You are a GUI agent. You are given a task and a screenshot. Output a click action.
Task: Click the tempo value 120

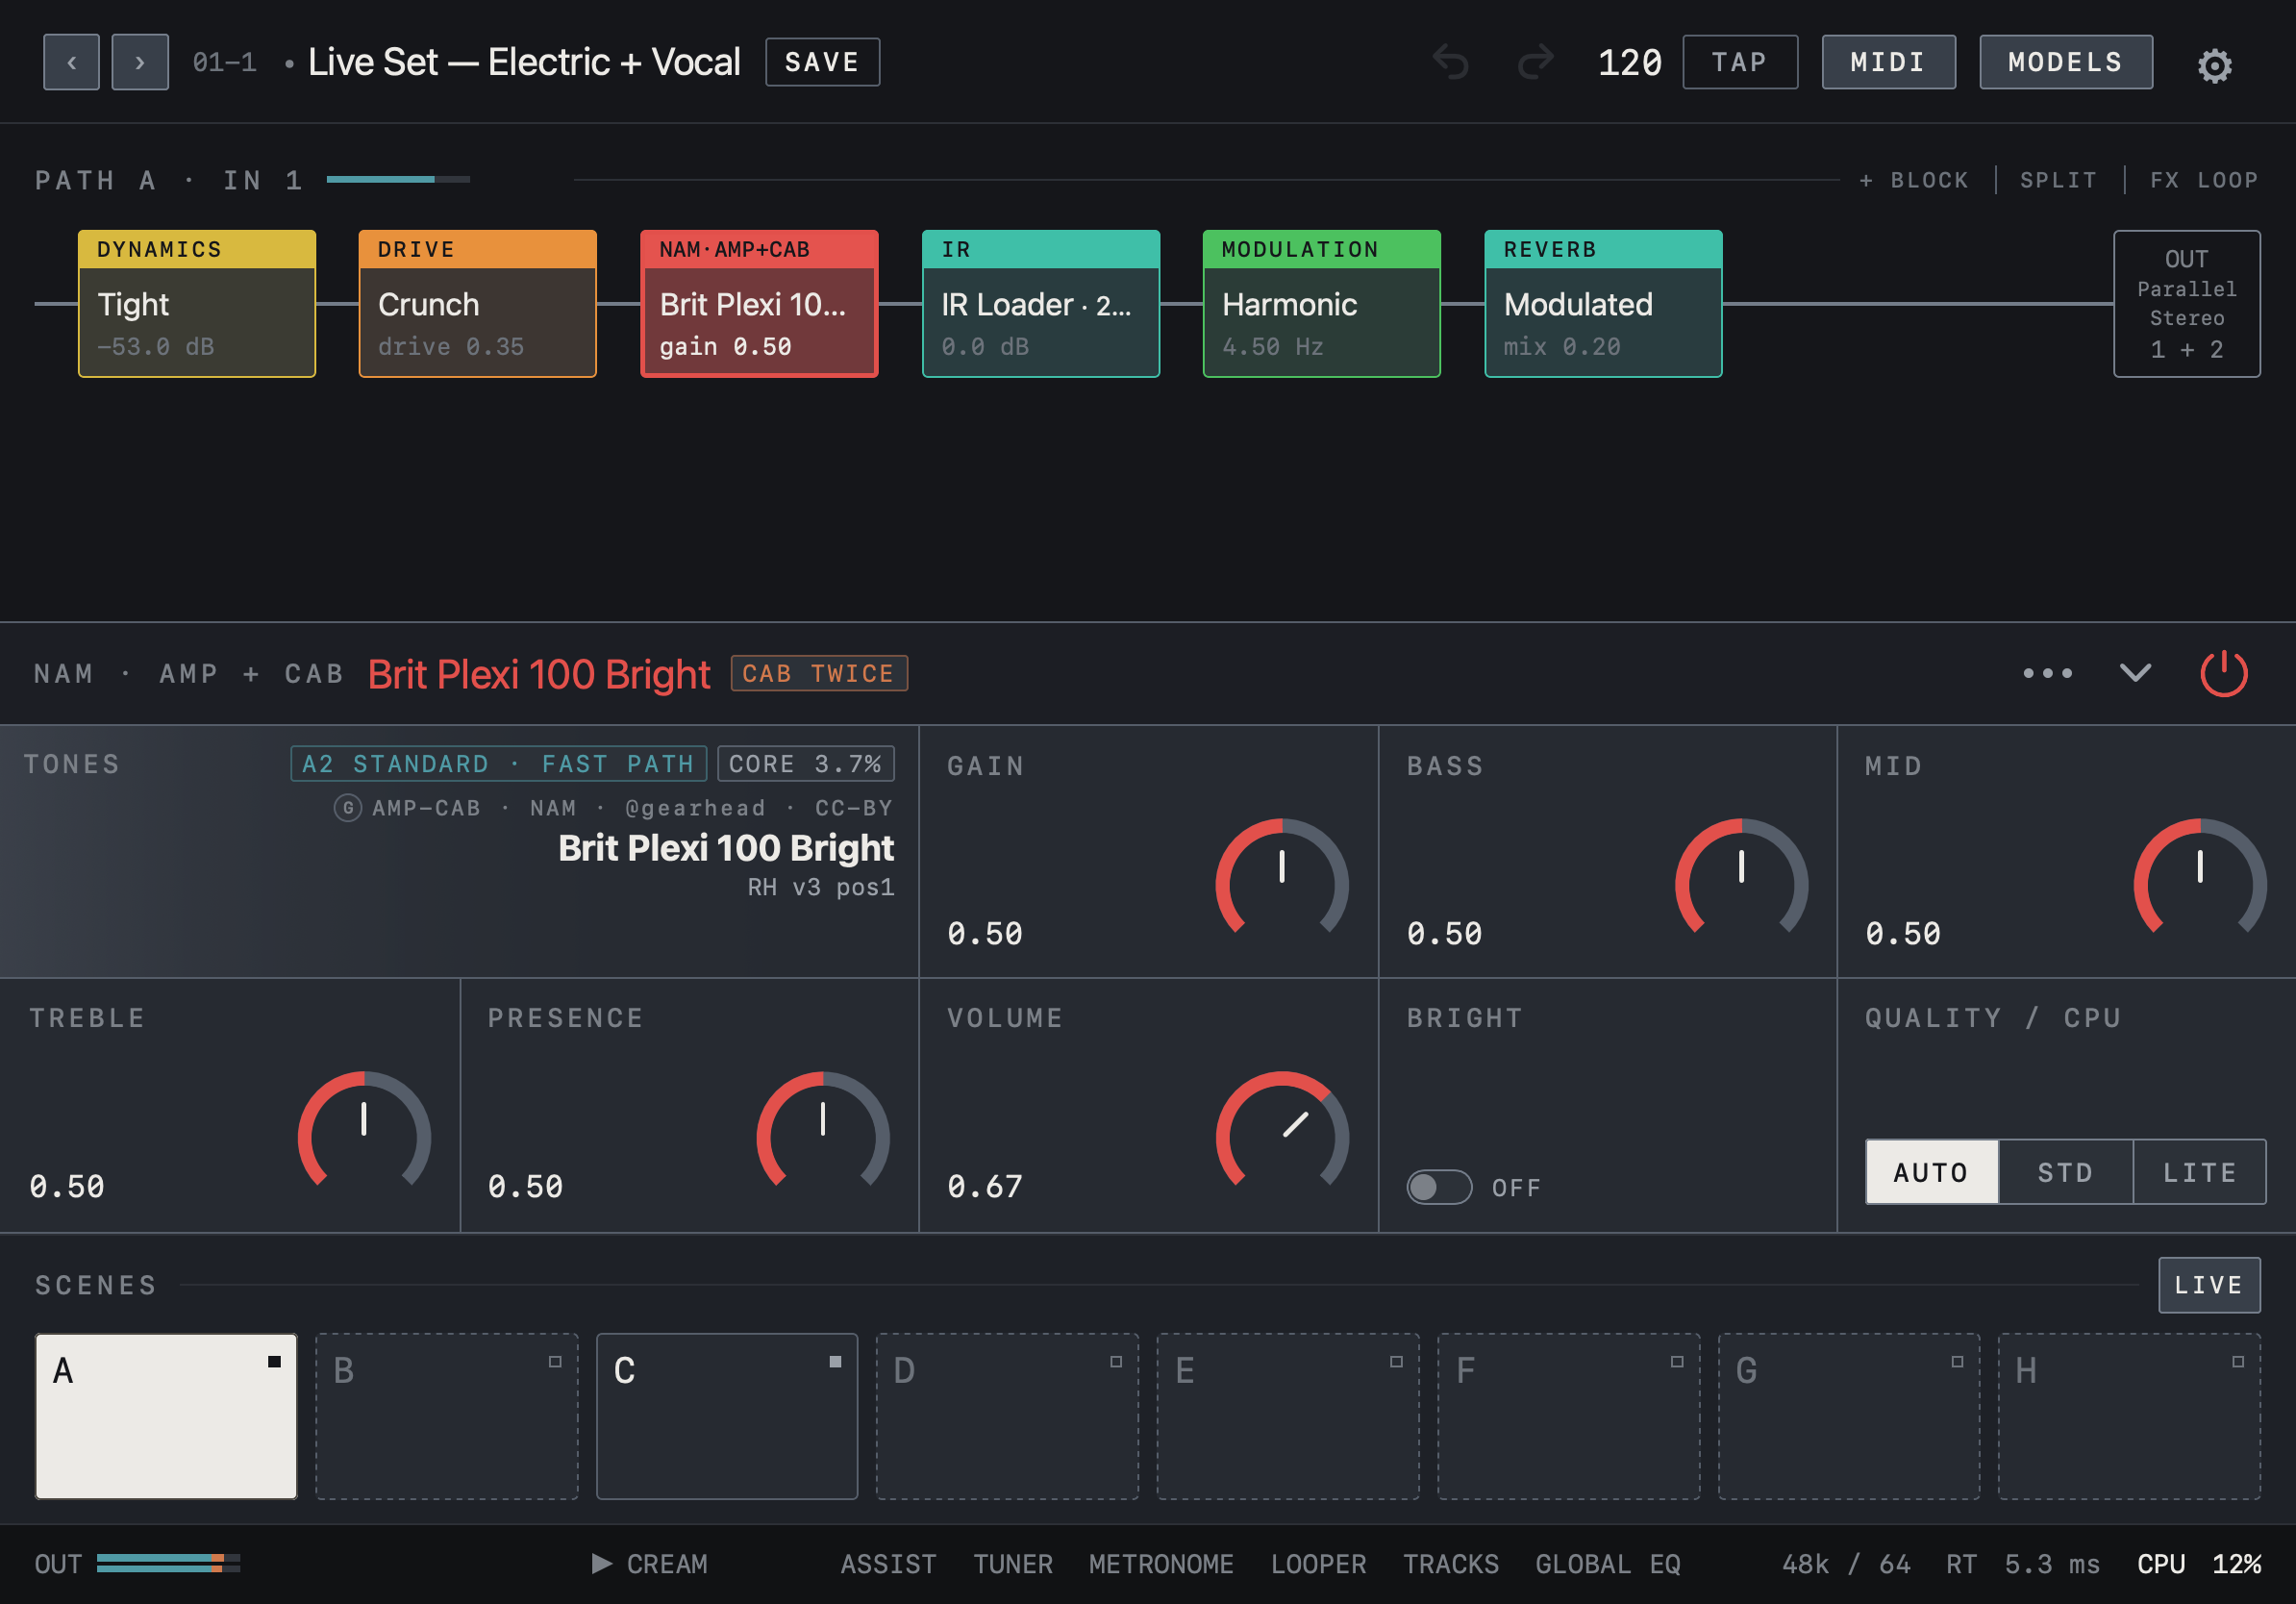tap(1630, 62)
